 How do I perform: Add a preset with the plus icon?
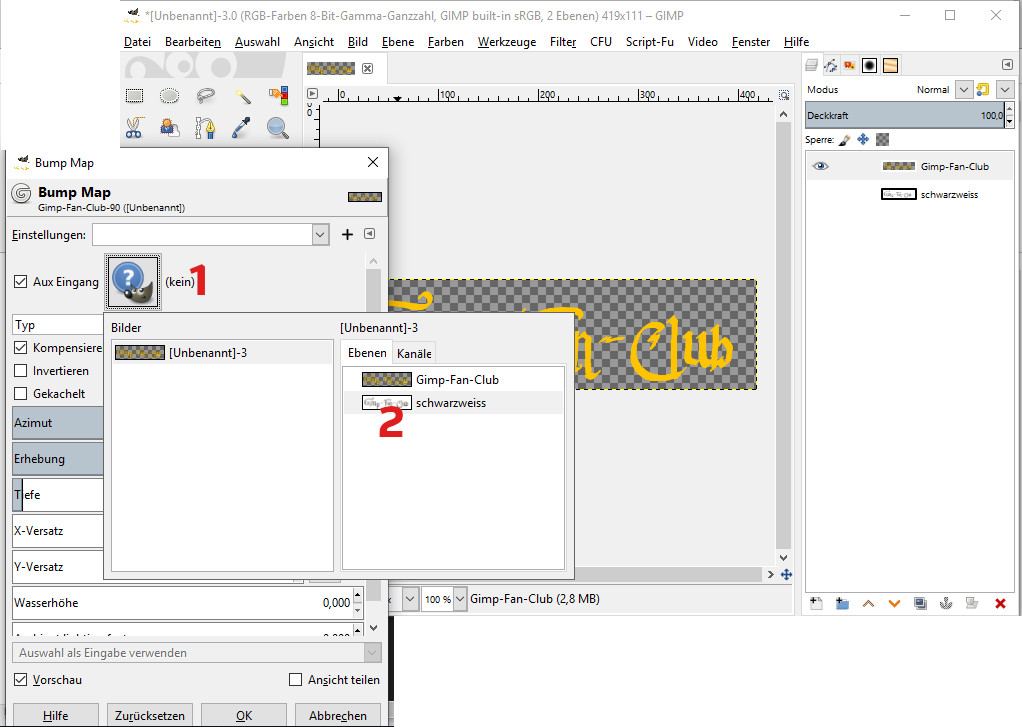click(x=347, y=234)
